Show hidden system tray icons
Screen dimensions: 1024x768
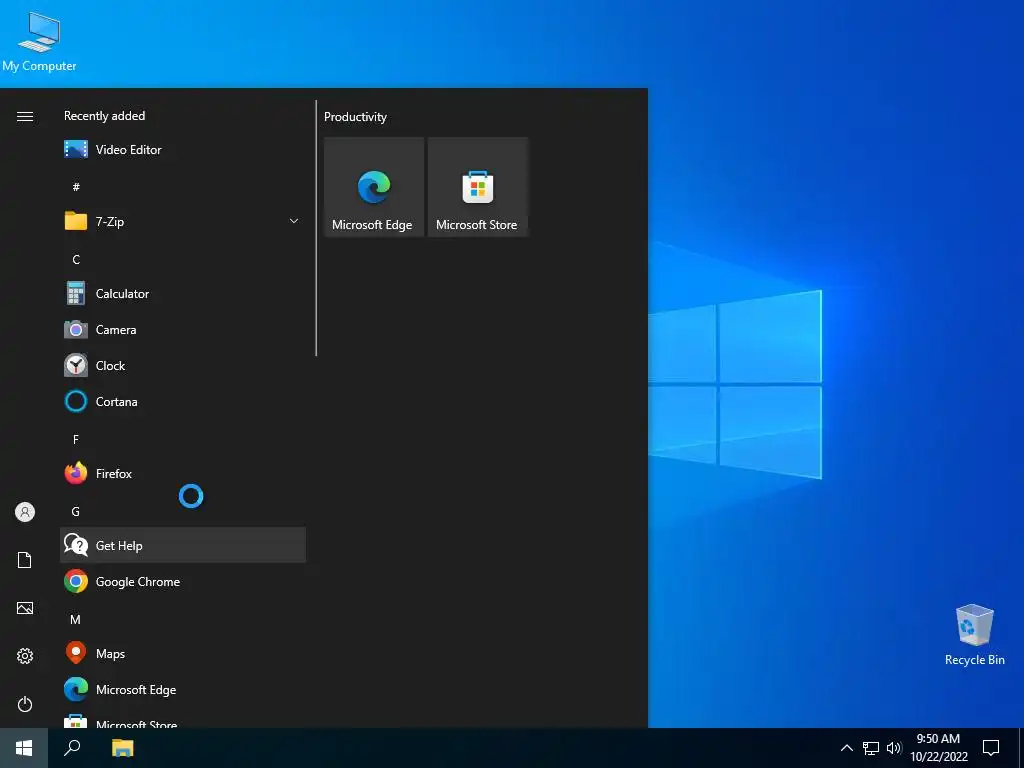(x=846, y=748)
